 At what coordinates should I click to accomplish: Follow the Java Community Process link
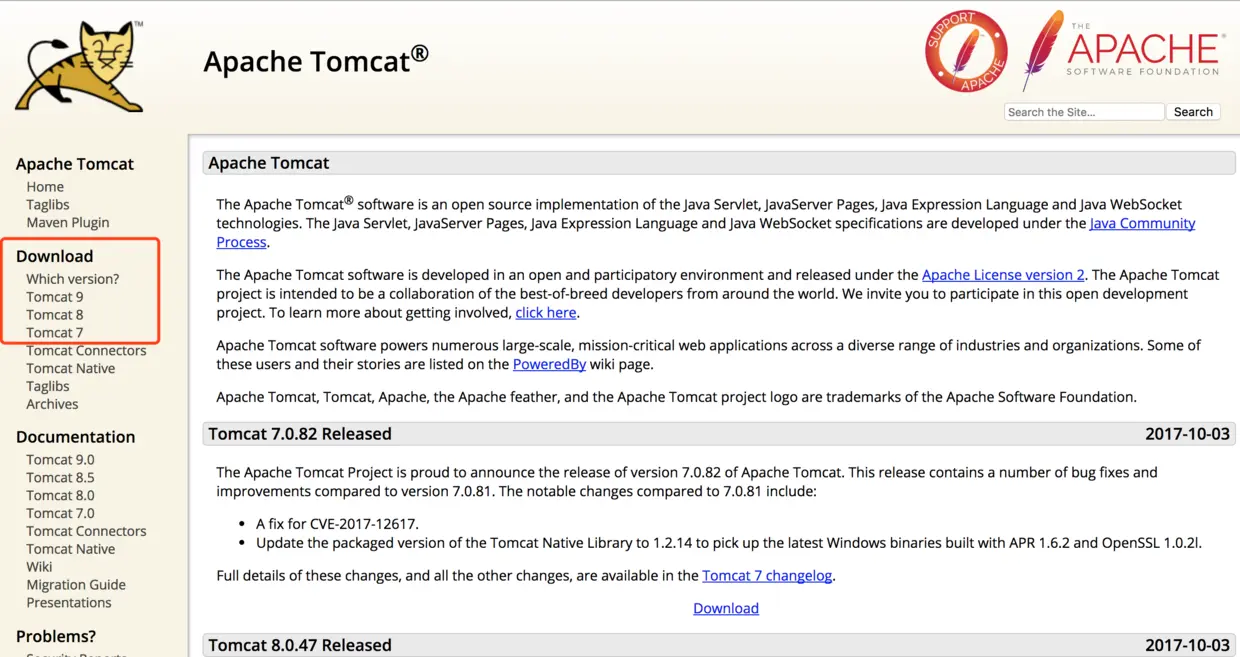(1142, 223)
